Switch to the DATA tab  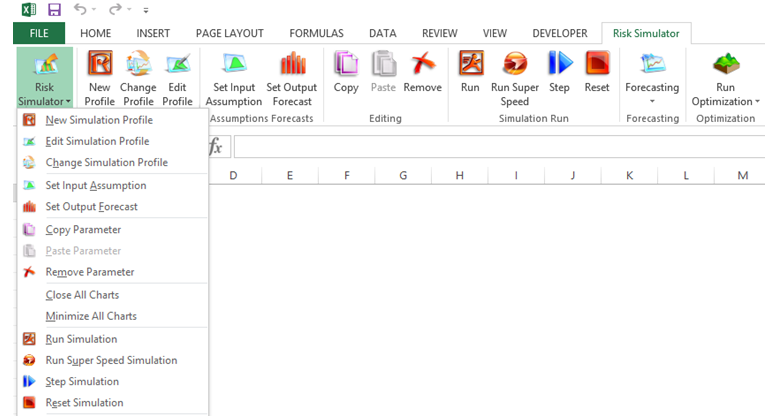(x=383, y=33)
